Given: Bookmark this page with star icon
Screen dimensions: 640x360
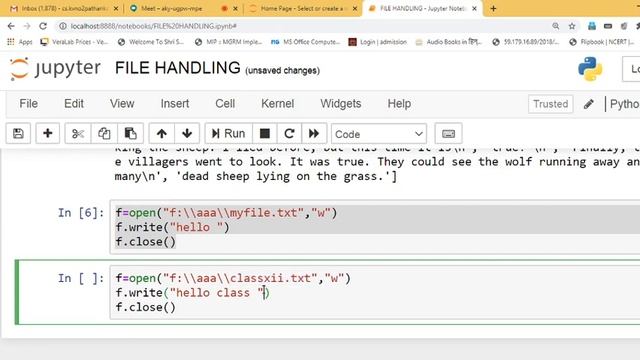Looking at the screenshot, I should 572,26.
